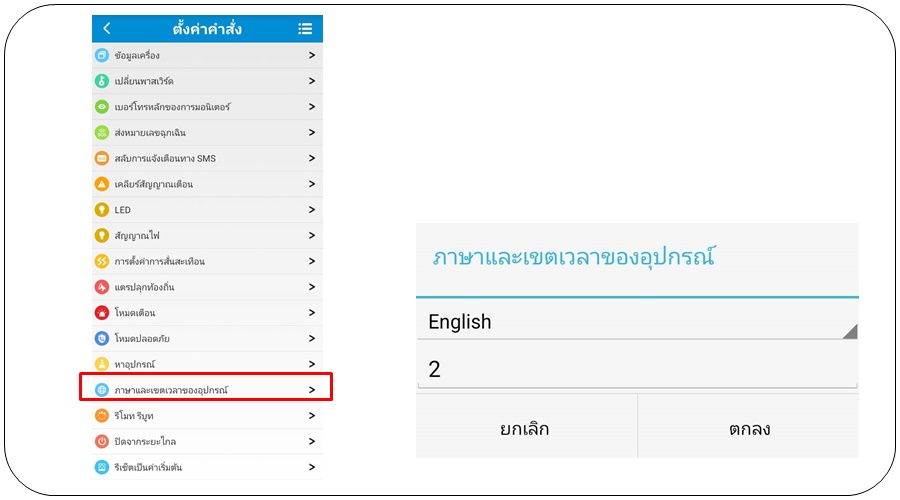Tap the orange warning triangle icon
The height and width of the screenshot is (500, 900).
[x=101, y=184]
